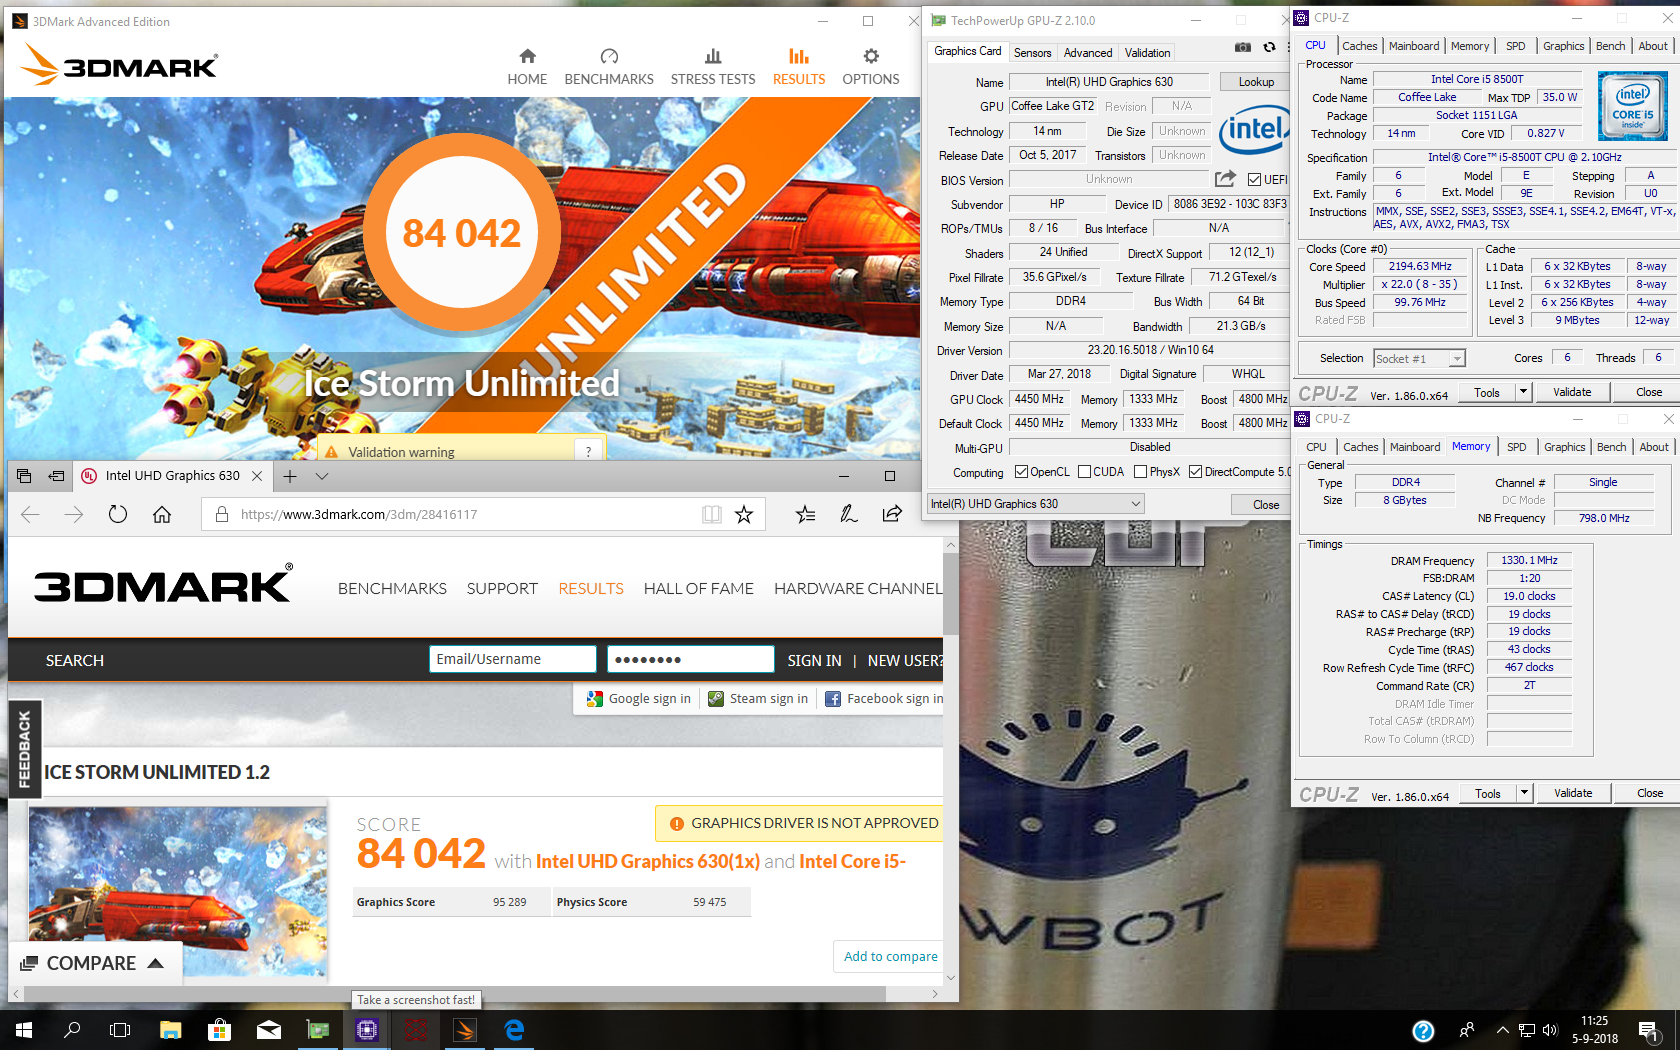Open HALL OF FAME on 3DMark website
Viewport: 1680px width, 1050px height.
coord(698,589)
